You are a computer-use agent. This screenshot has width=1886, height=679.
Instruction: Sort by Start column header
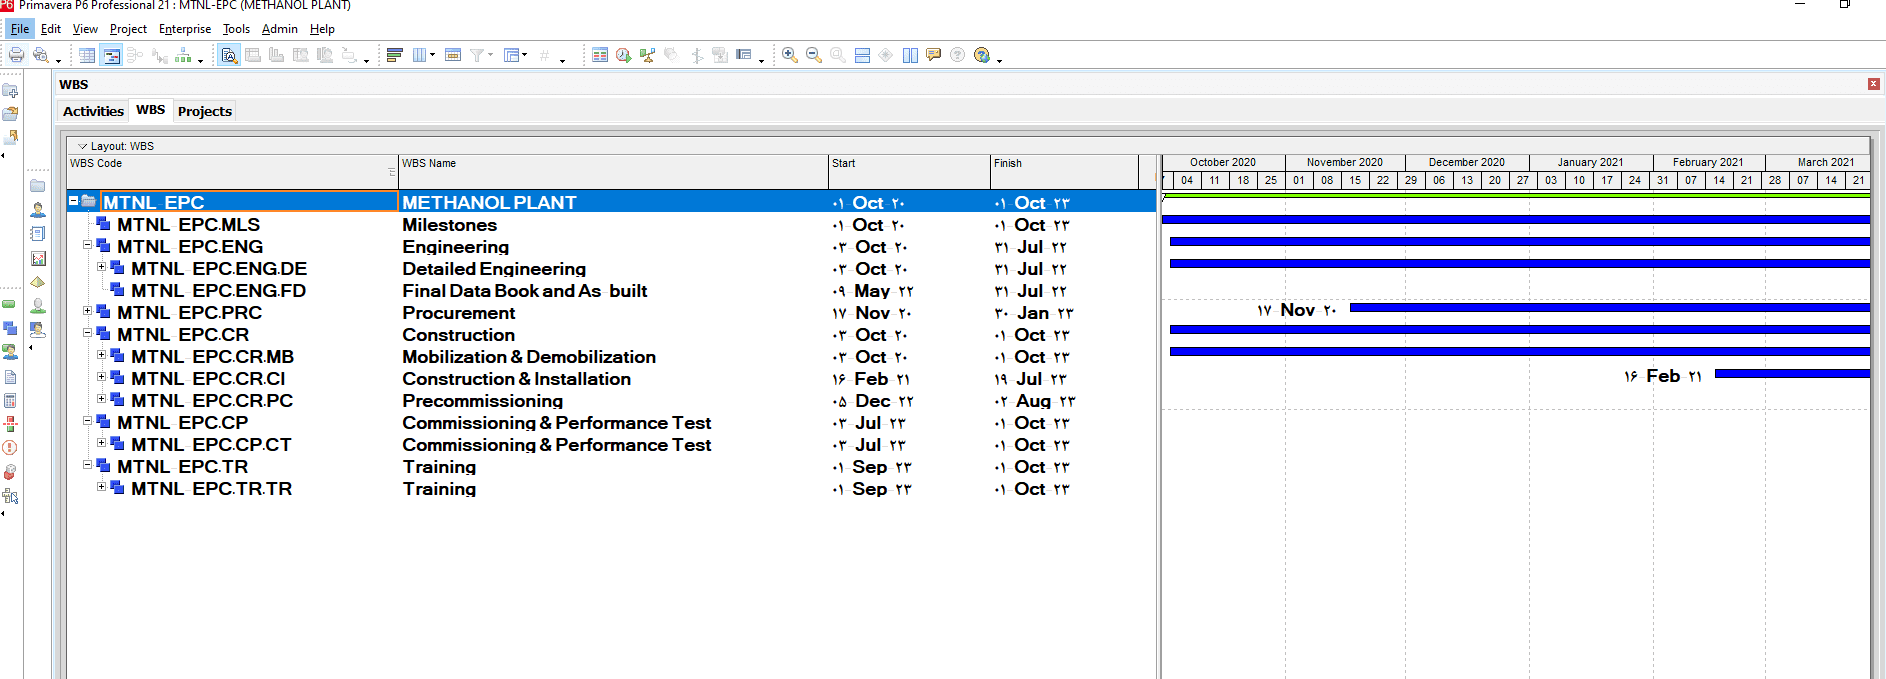pyautogui.click(x=909, y=171)
